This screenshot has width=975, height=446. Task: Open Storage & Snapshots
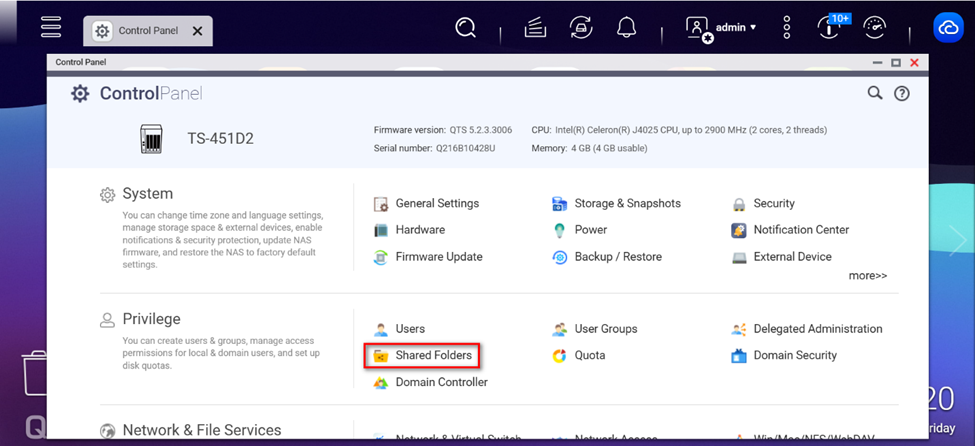coord(626,203)
